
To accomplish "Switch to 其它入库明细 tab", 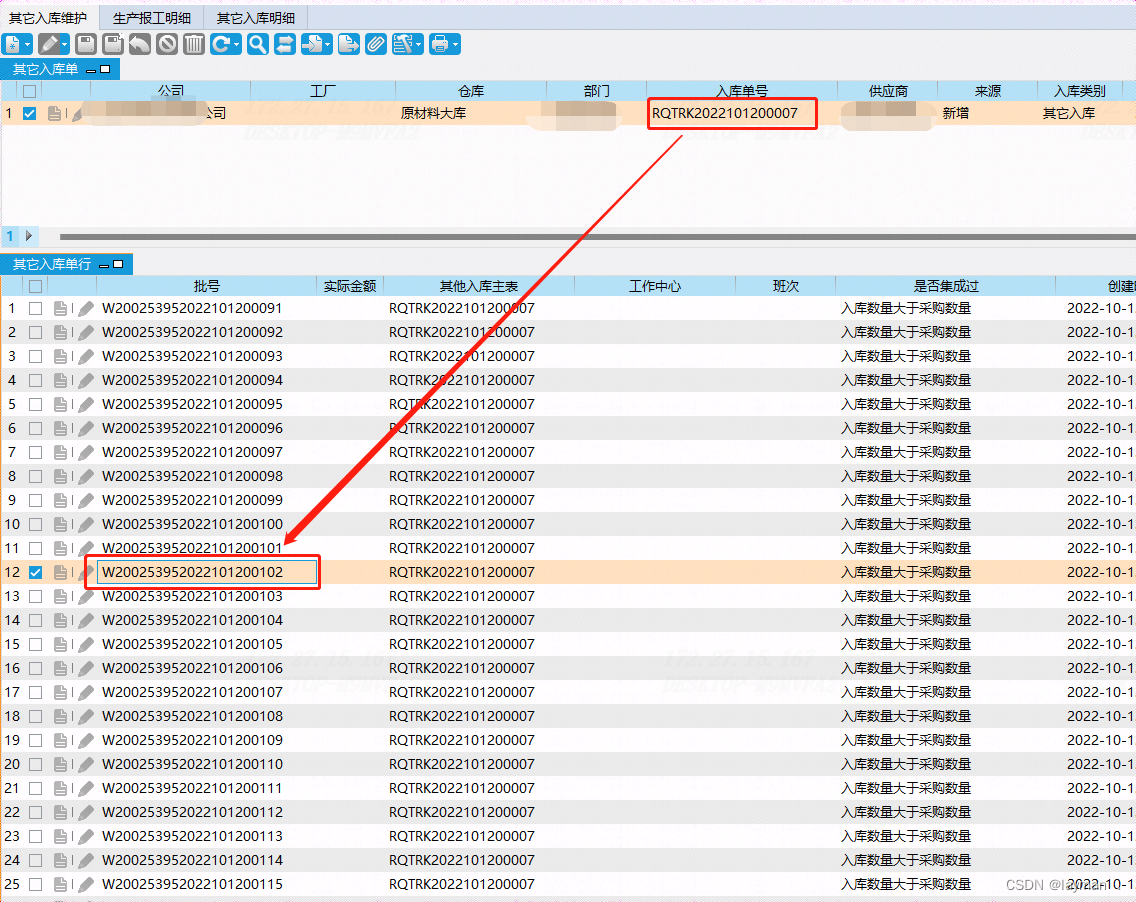I will 256,17.
